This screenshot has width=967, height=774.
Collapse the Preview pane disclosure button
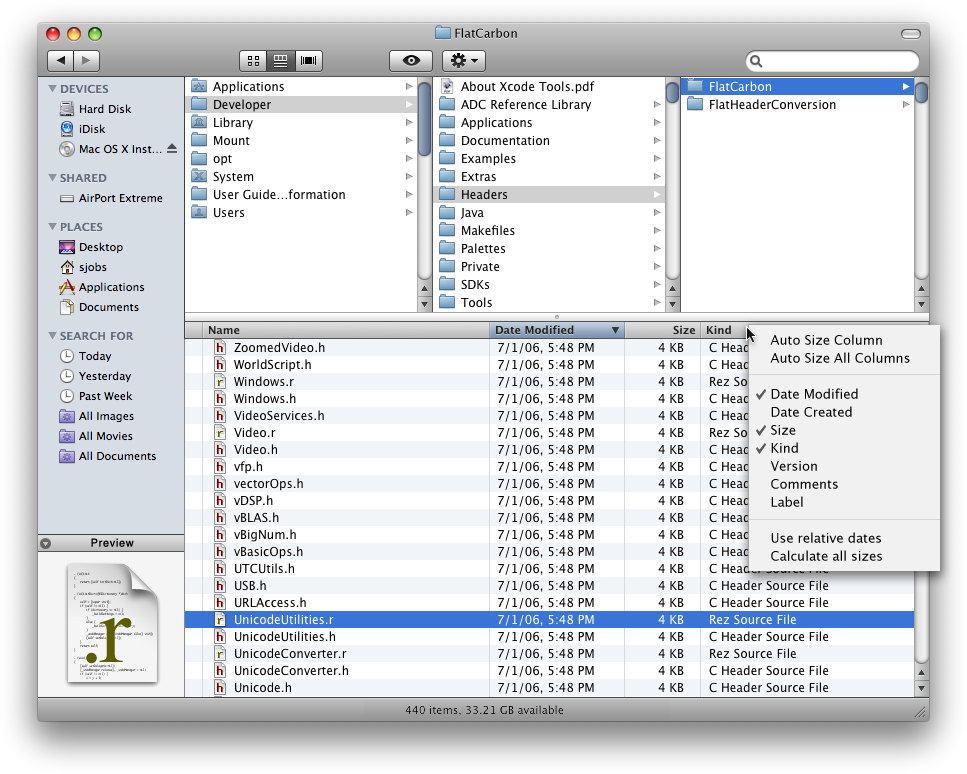(x=46, y=543)
